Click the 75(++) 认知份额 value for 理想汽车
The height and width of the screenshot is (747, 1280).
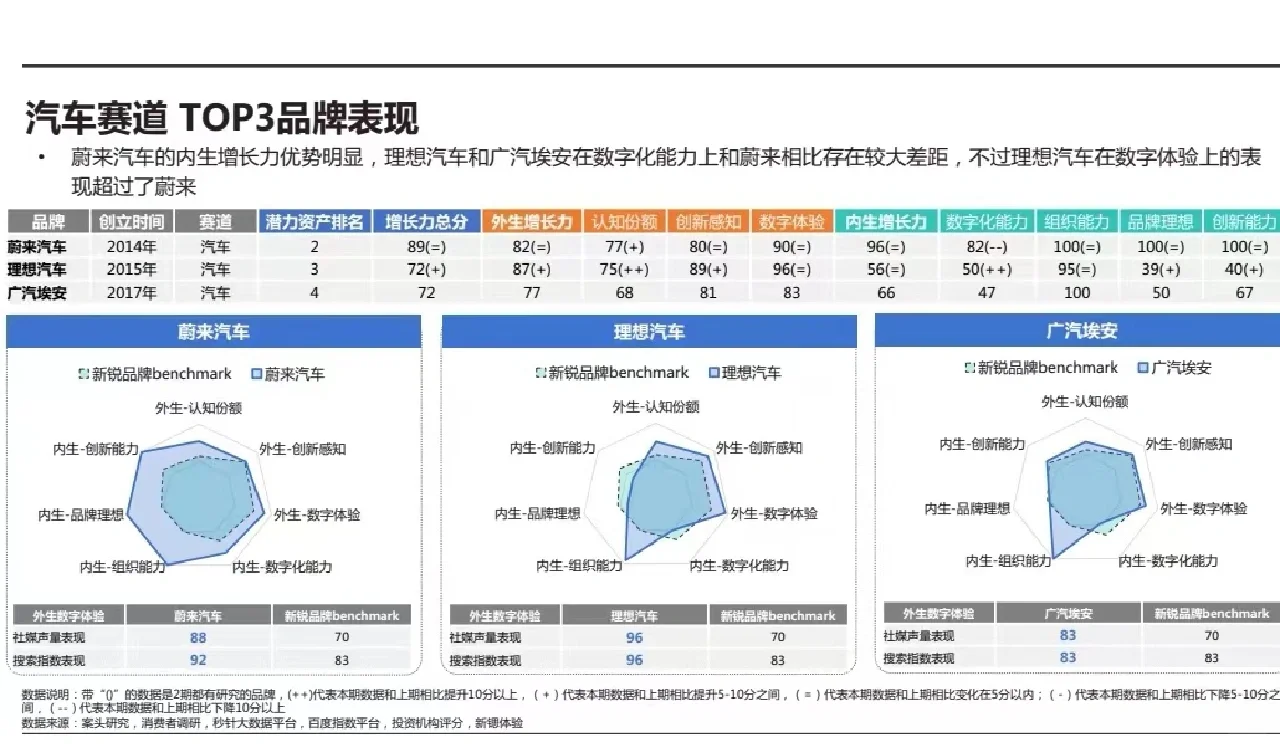pyautogui.click(x=624, y=270)
